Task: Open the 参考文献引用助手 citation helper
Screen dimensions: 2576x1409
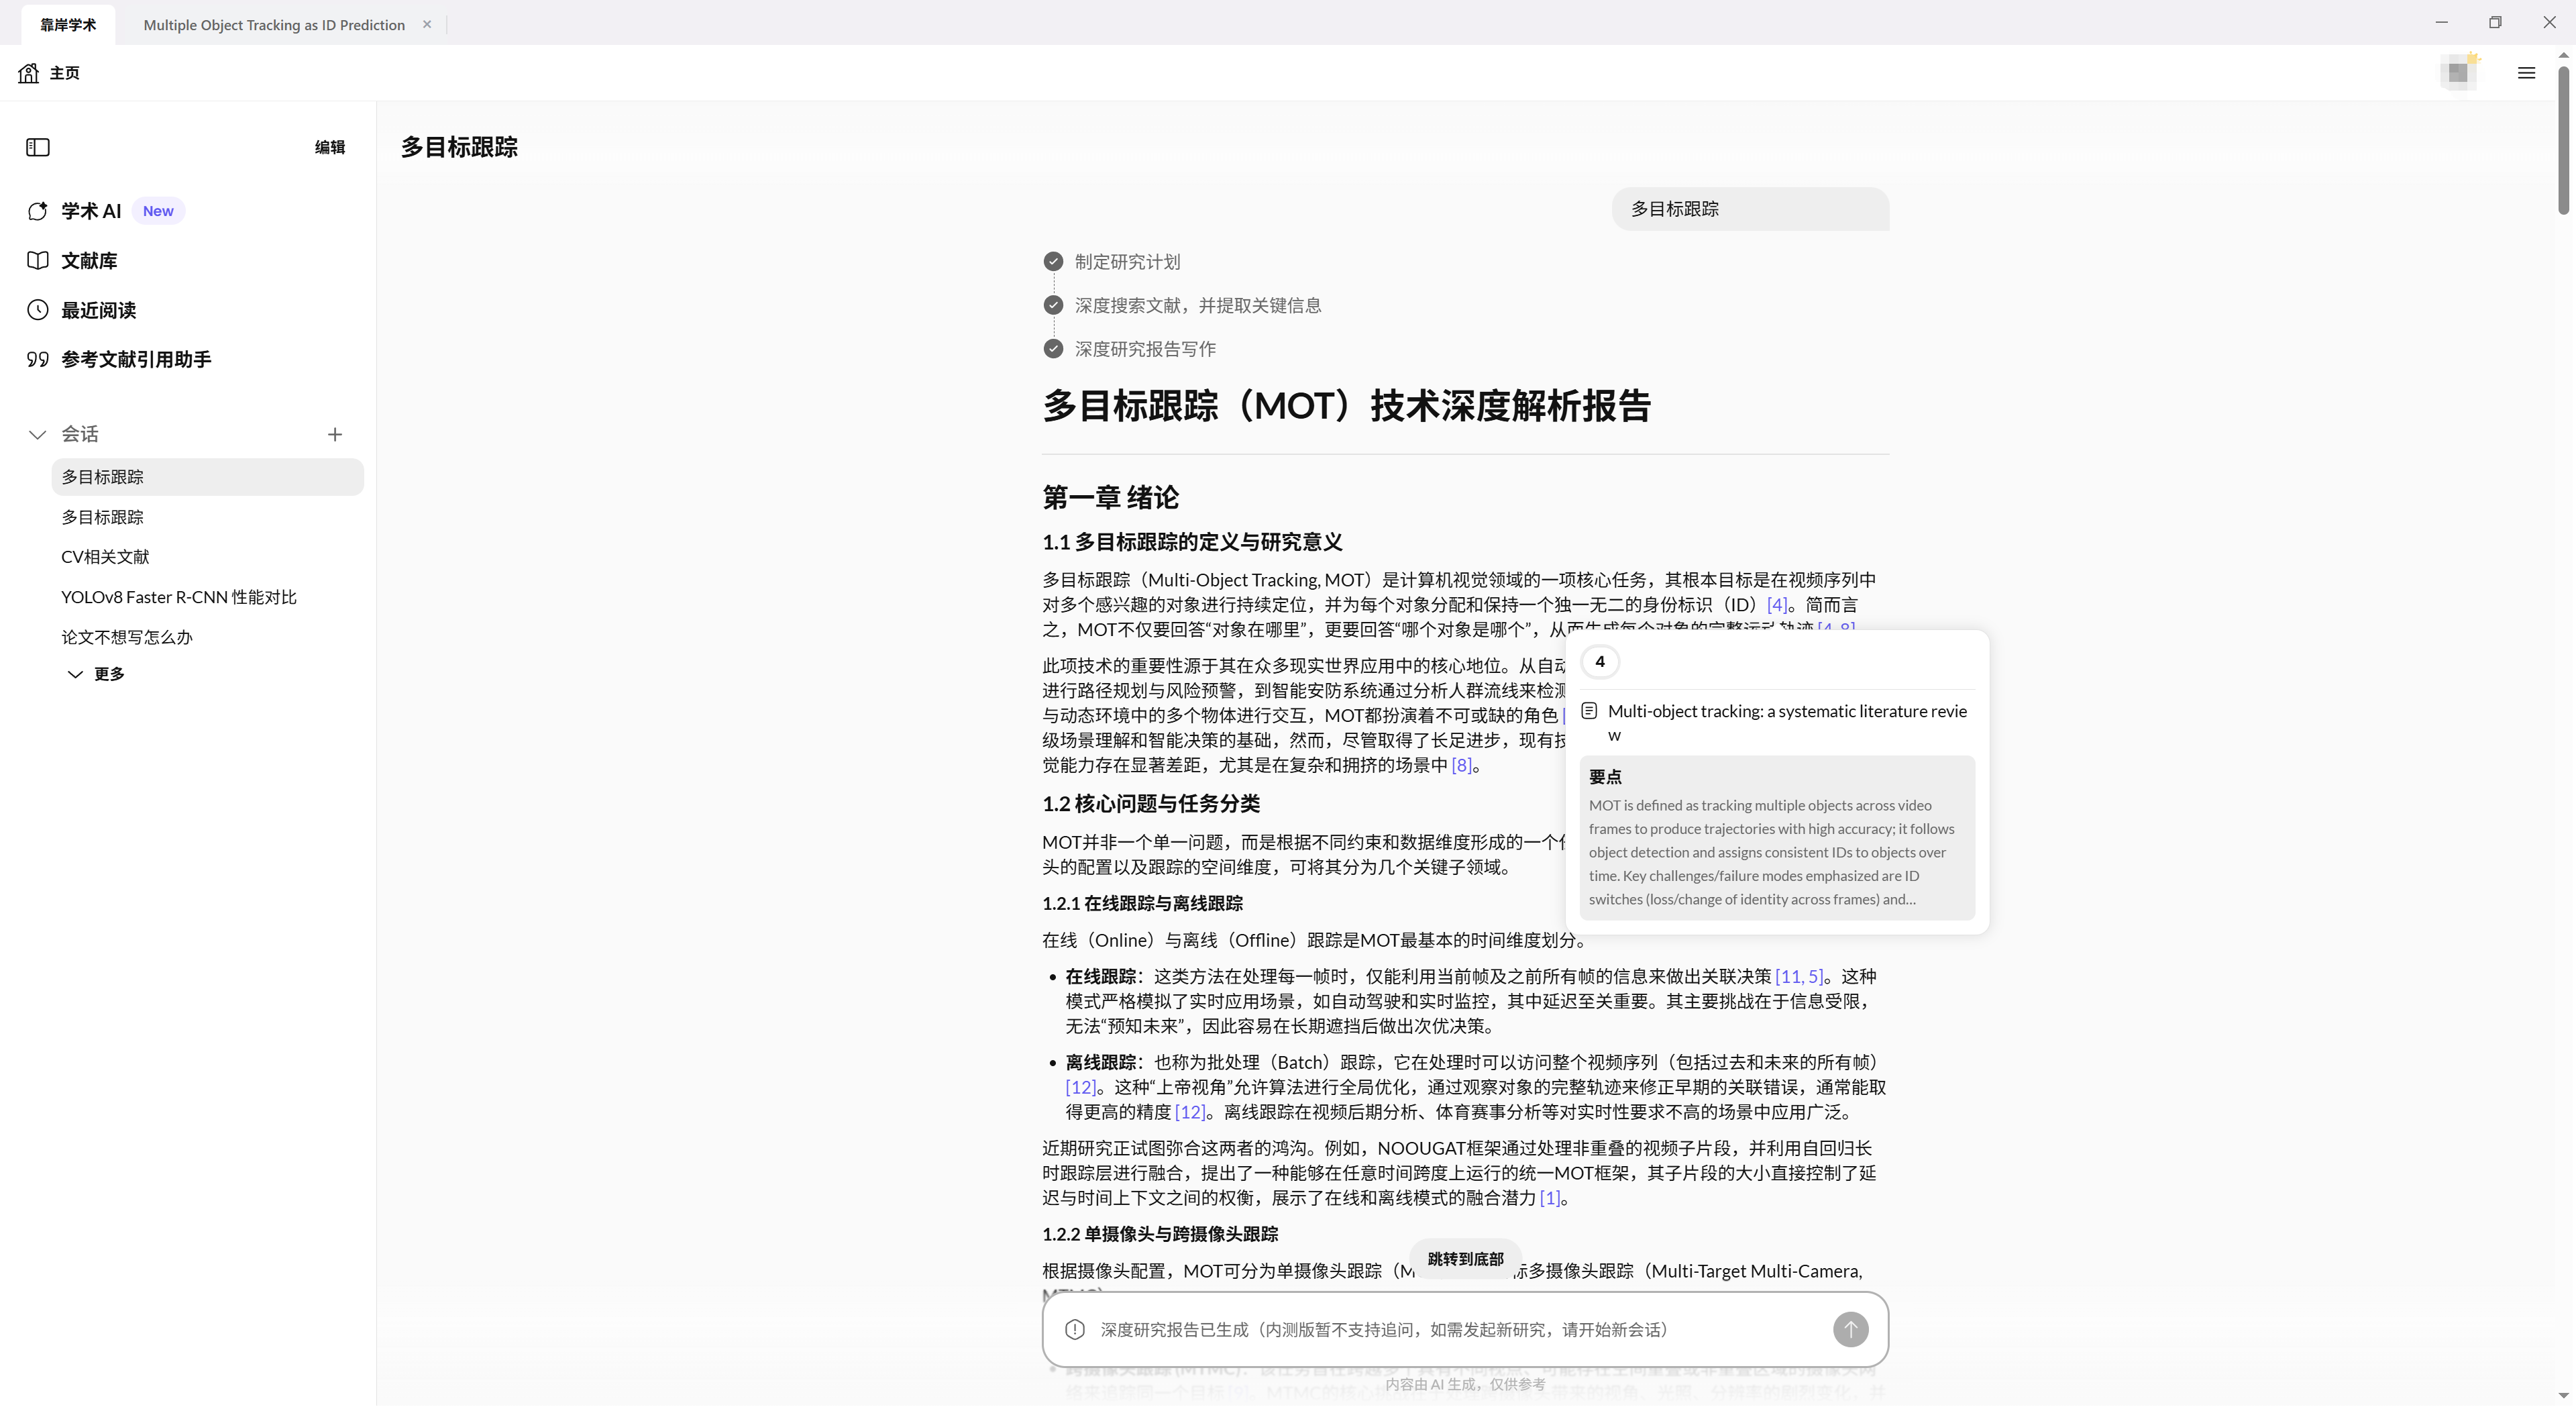Action: click(x=136, y=359)
